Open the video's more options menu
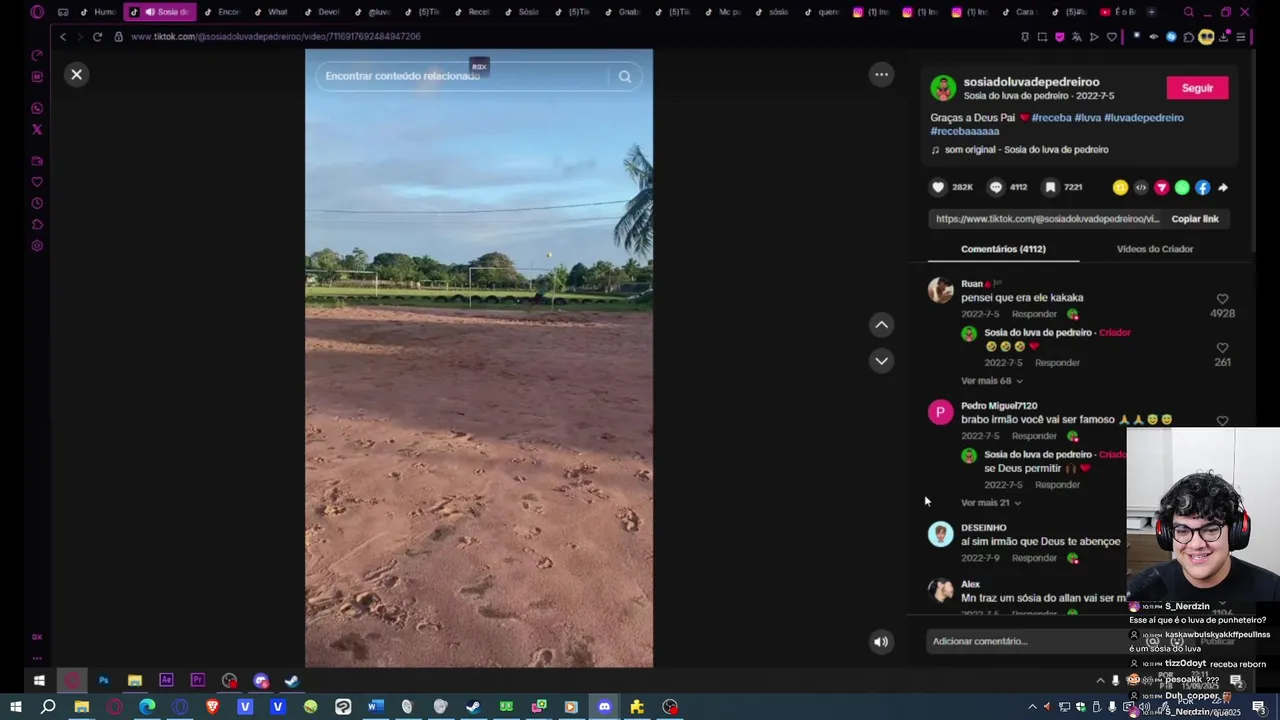The height and width of the screenshot is (720, 1280). pos(881,74)
